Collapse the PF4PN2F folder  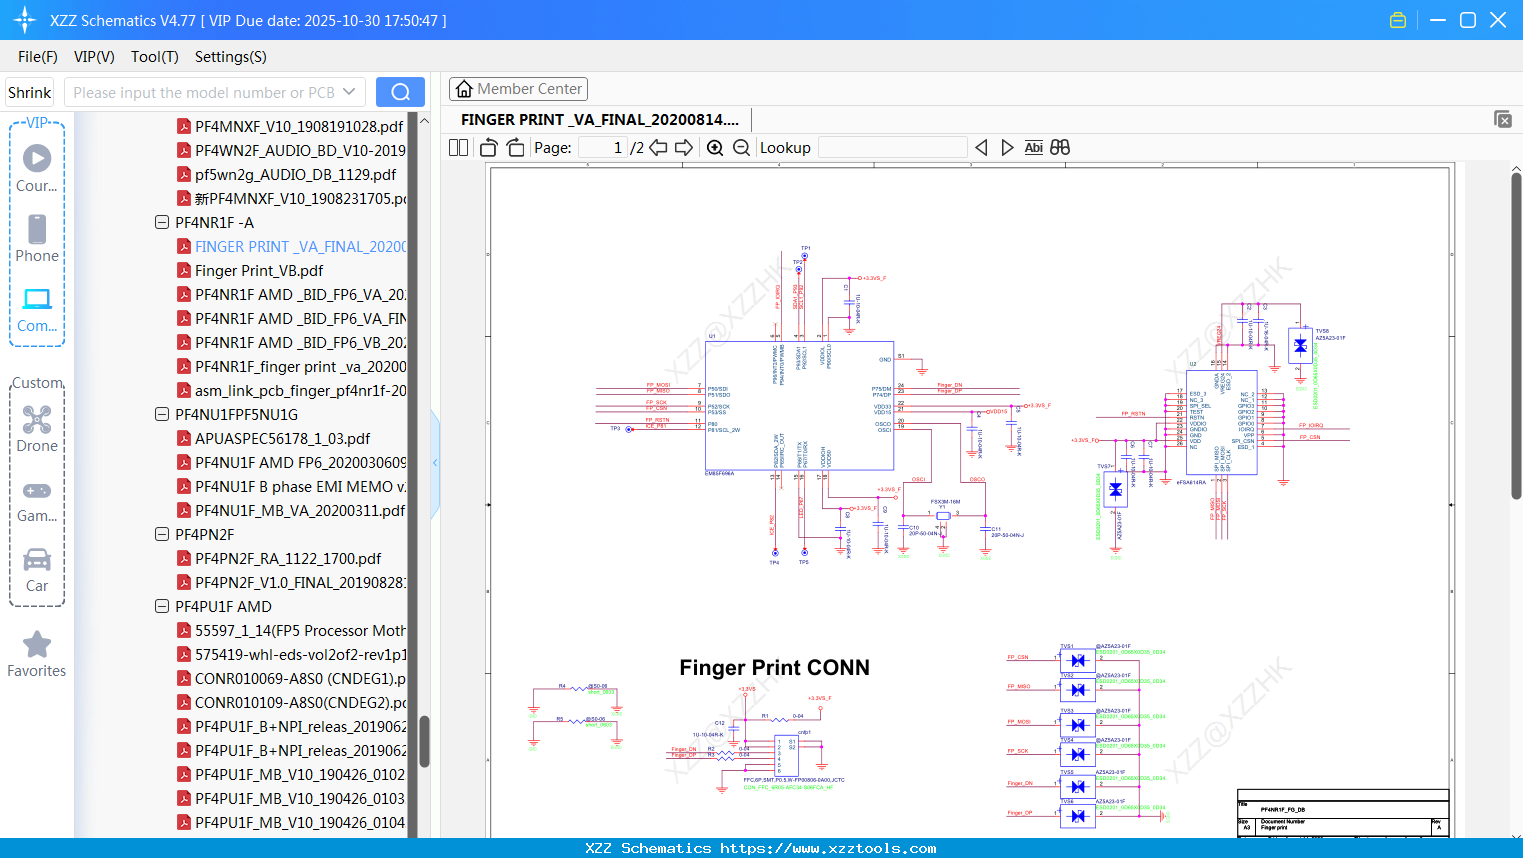162,534
